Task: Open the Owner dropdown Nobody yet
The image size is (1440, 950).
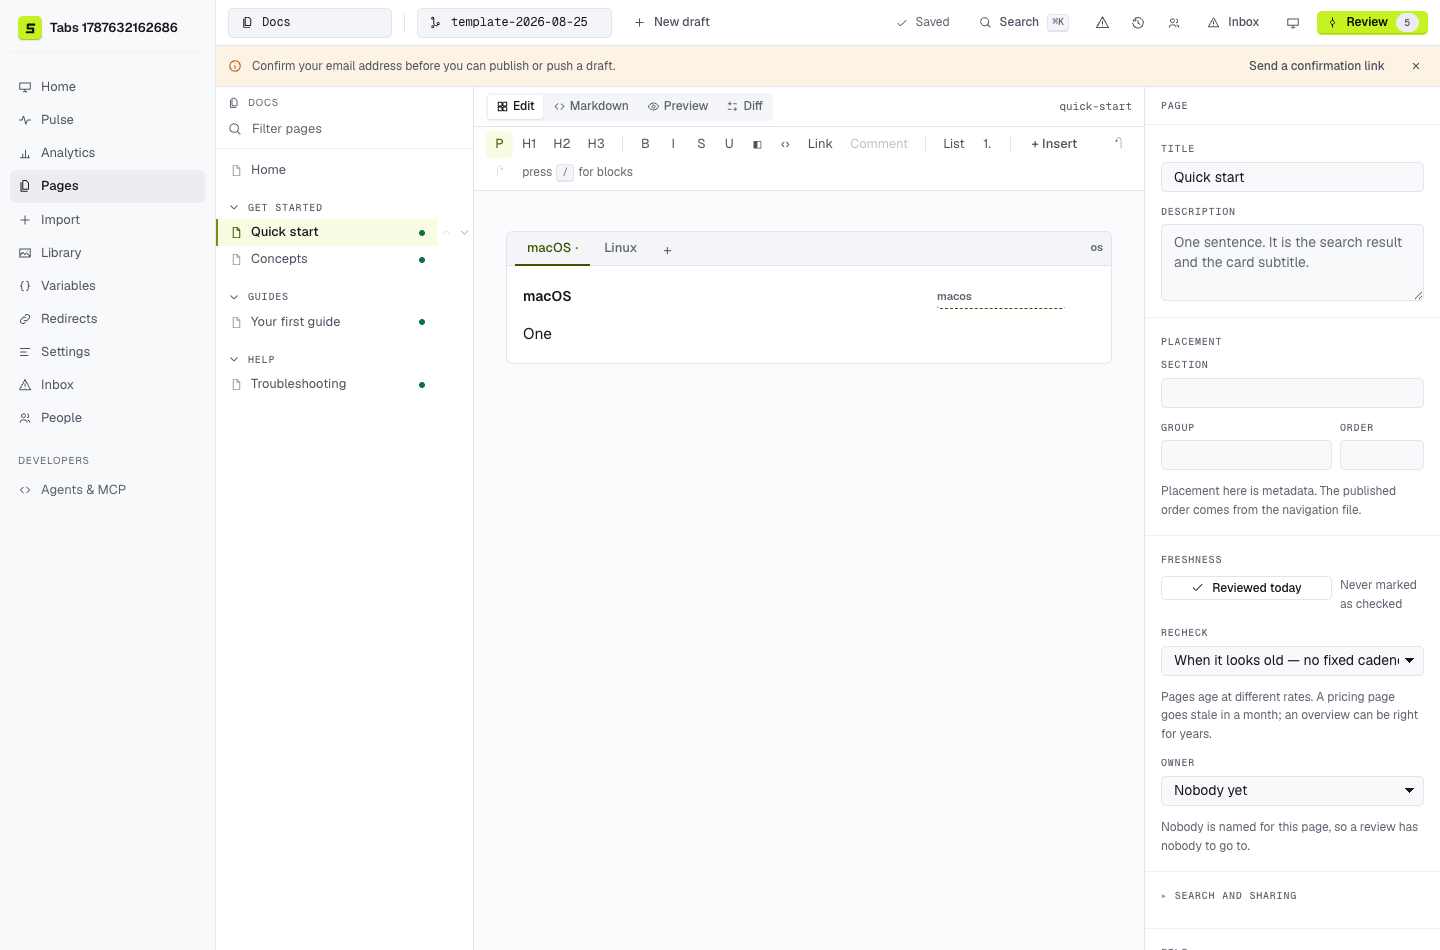Action: [x=1292, y=791]
